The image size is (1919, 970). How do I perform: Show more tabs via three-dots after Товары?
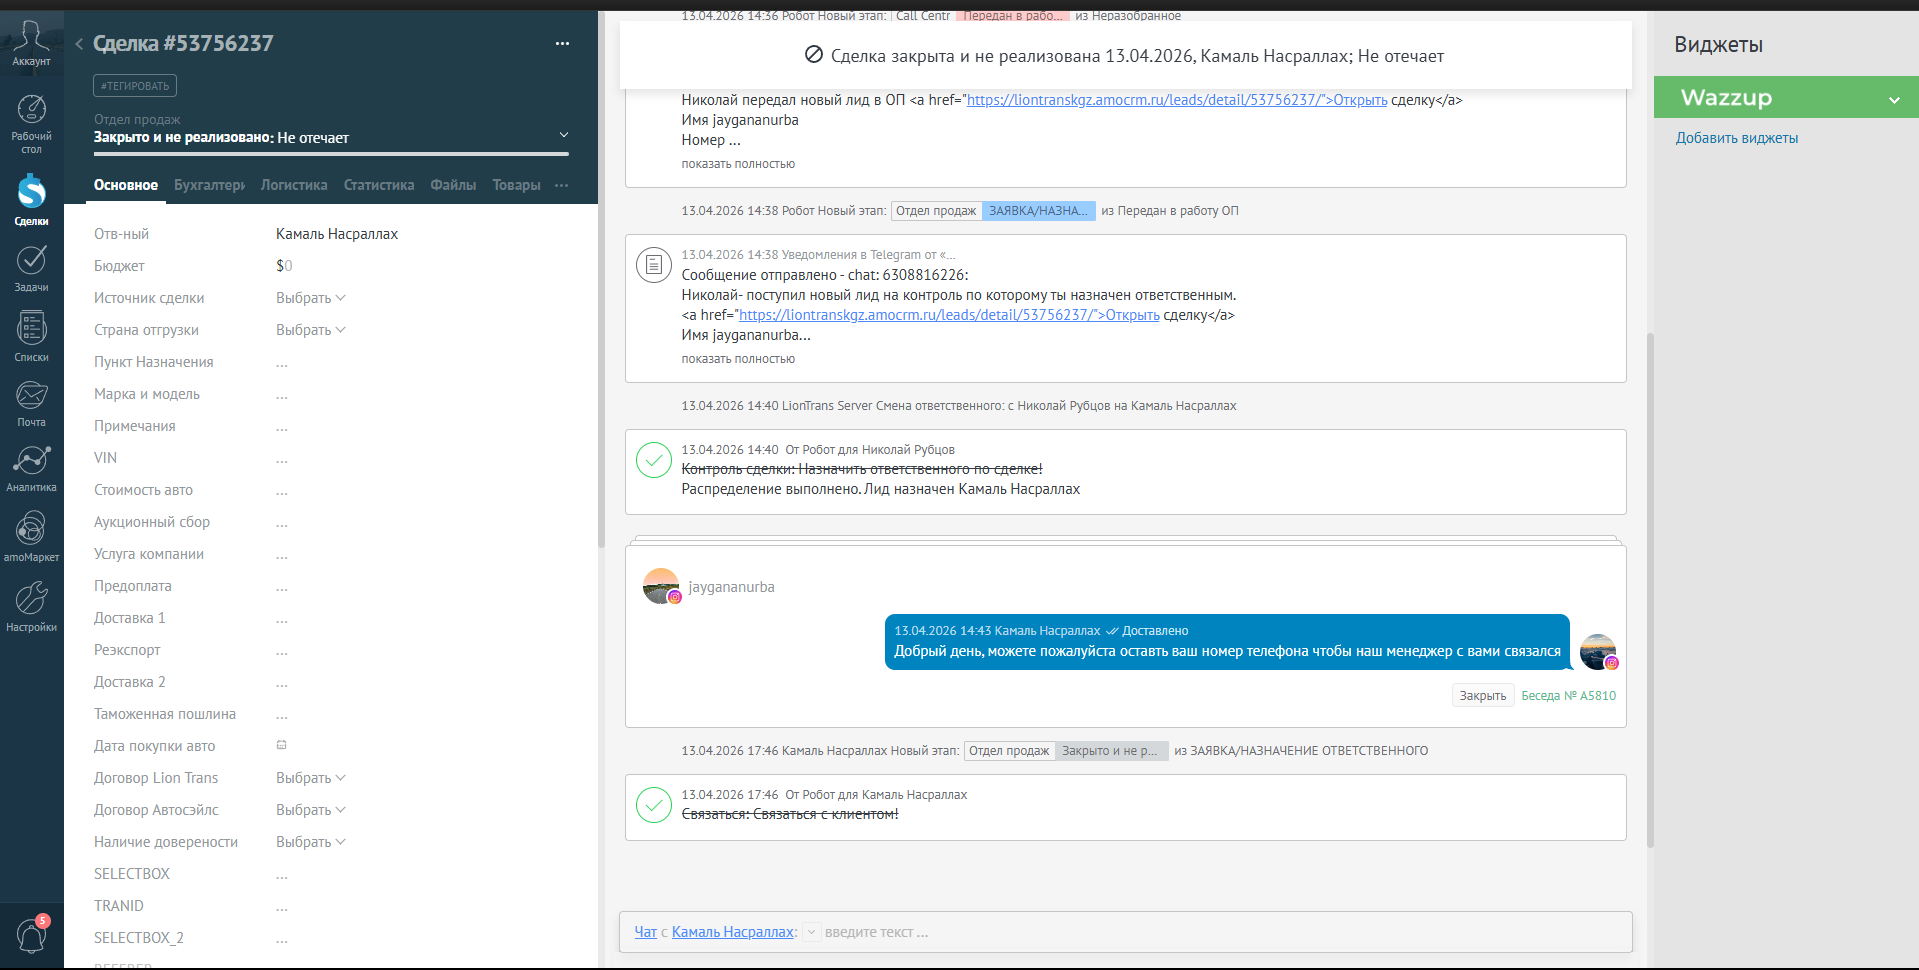(561, 185)
